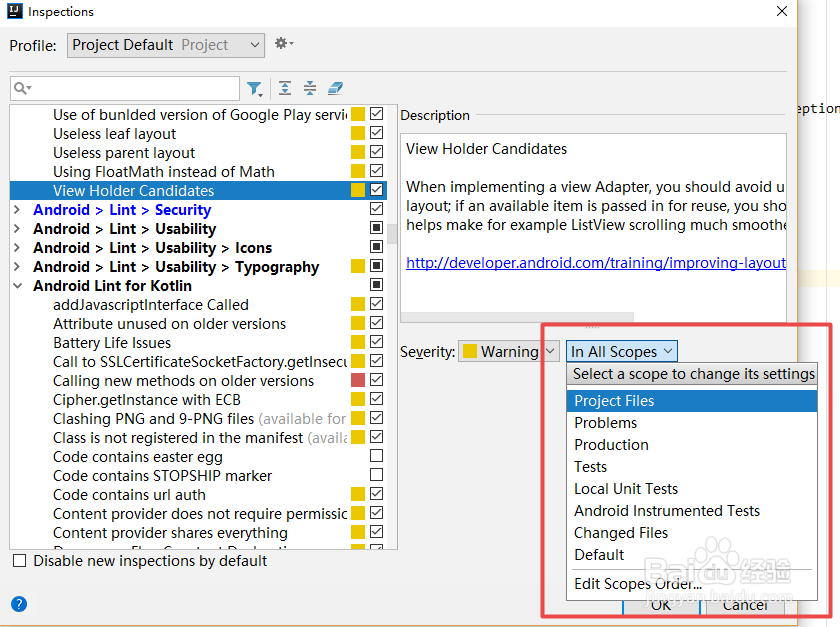
Task: Click the reset (eraser) toolbar icon
Action: [334, 89]
